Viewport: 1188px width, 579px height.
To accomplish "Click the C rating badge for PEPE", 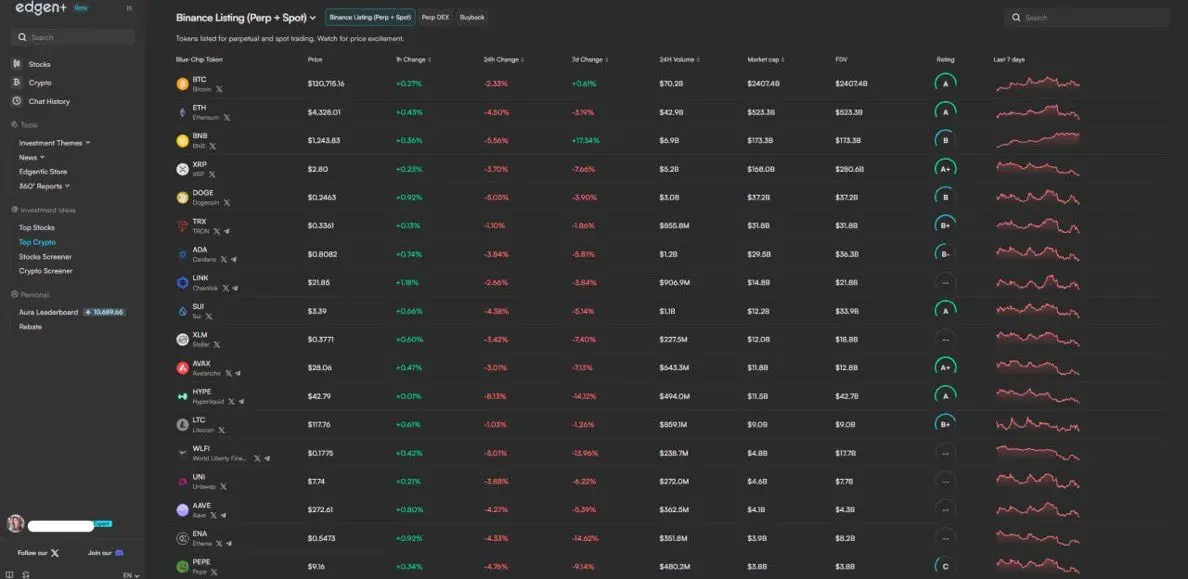I will coord(945,566).
